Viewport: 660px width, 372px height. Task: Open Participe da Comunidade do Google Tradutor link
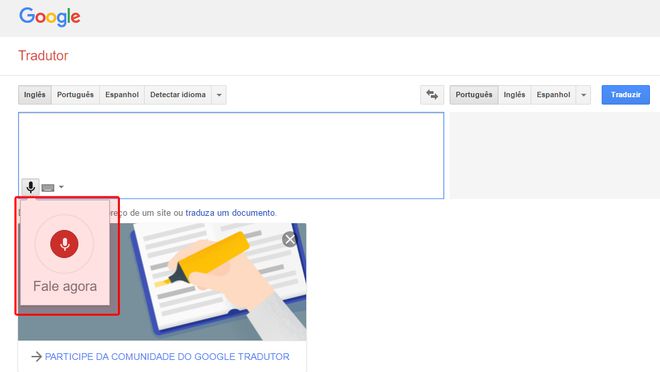coord(167,356)
